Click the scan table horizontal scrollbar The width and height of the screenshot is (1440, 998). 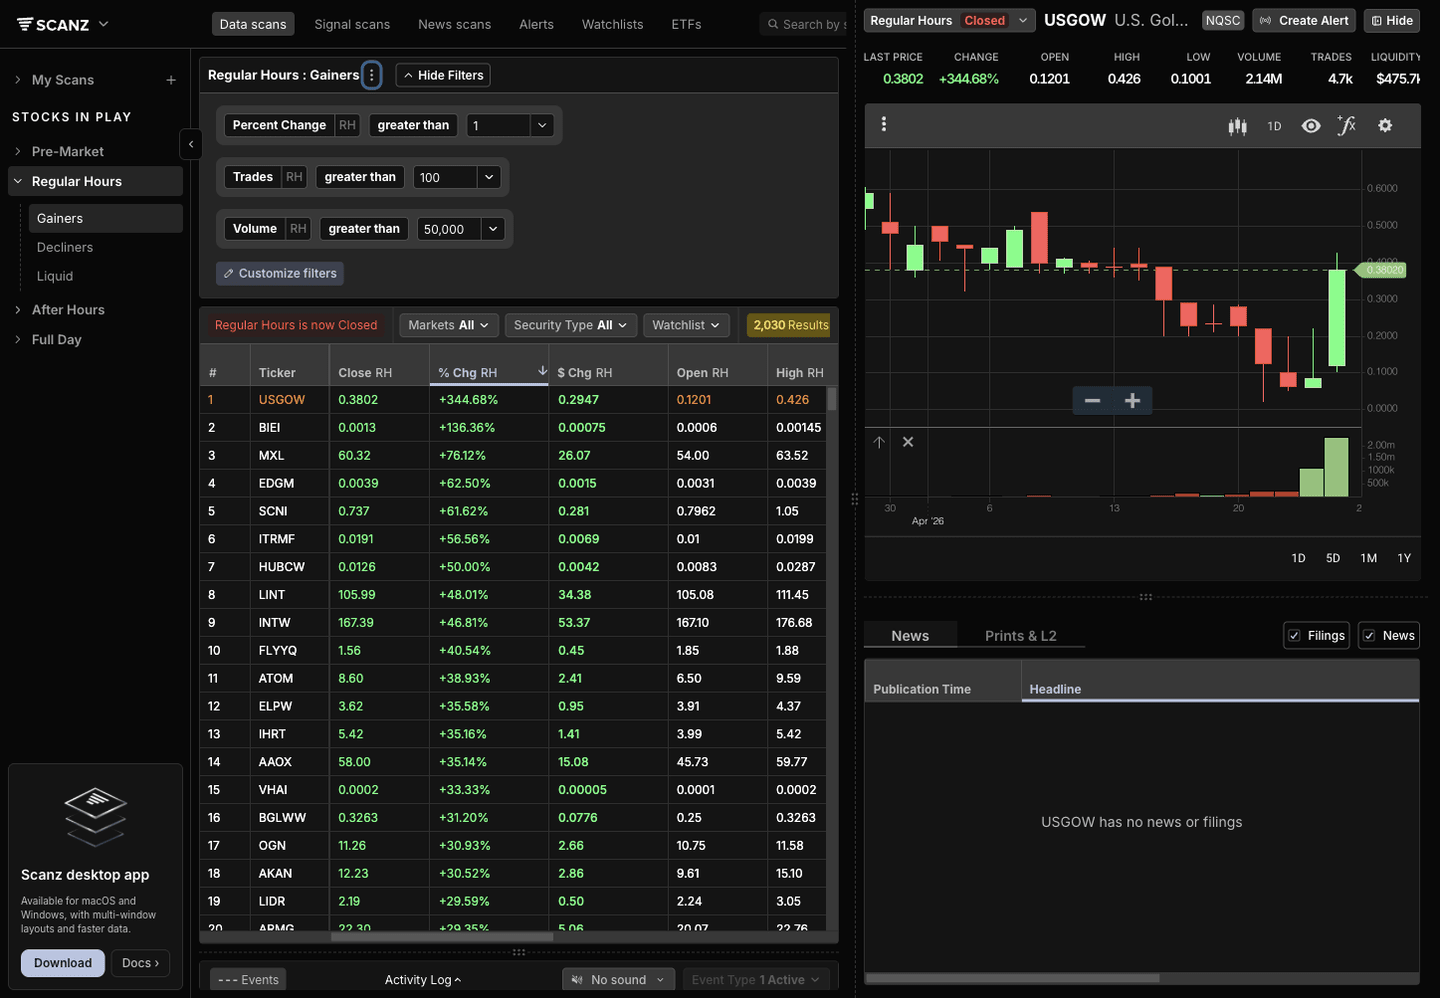tap(442, 937)
